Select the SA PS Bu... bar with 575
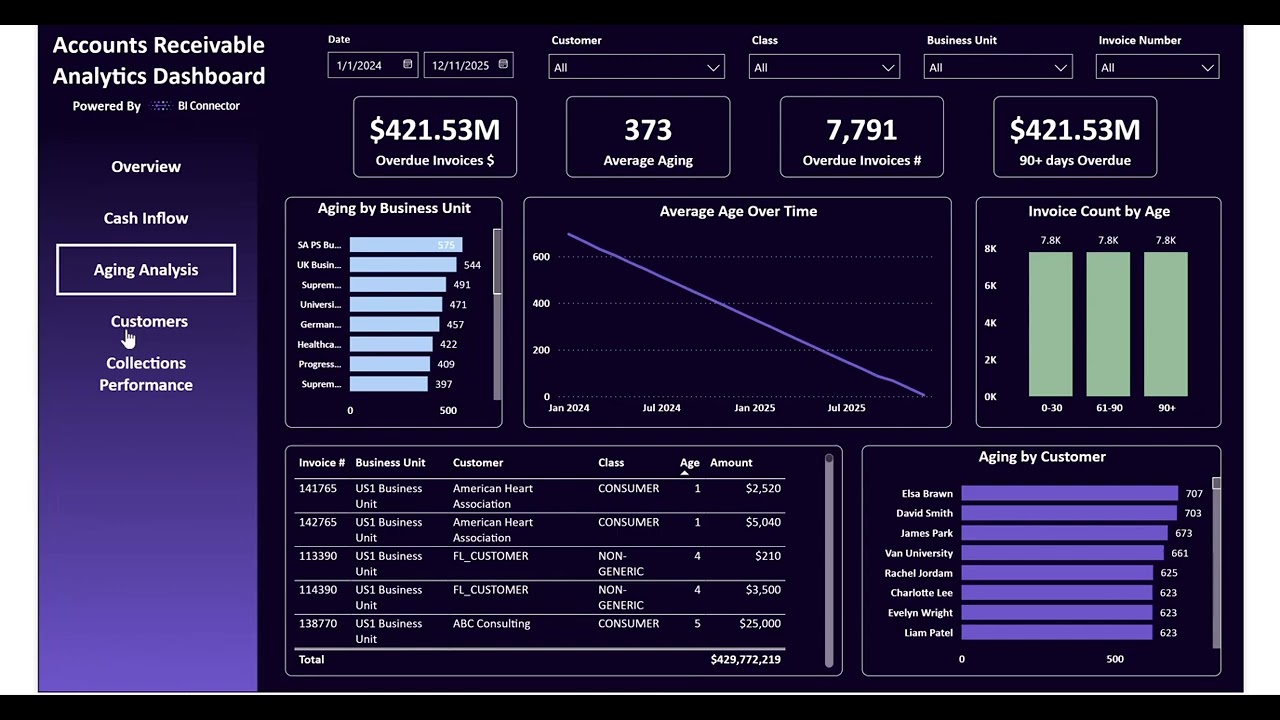Viewport: 1280px width, 720px height. 406,245
